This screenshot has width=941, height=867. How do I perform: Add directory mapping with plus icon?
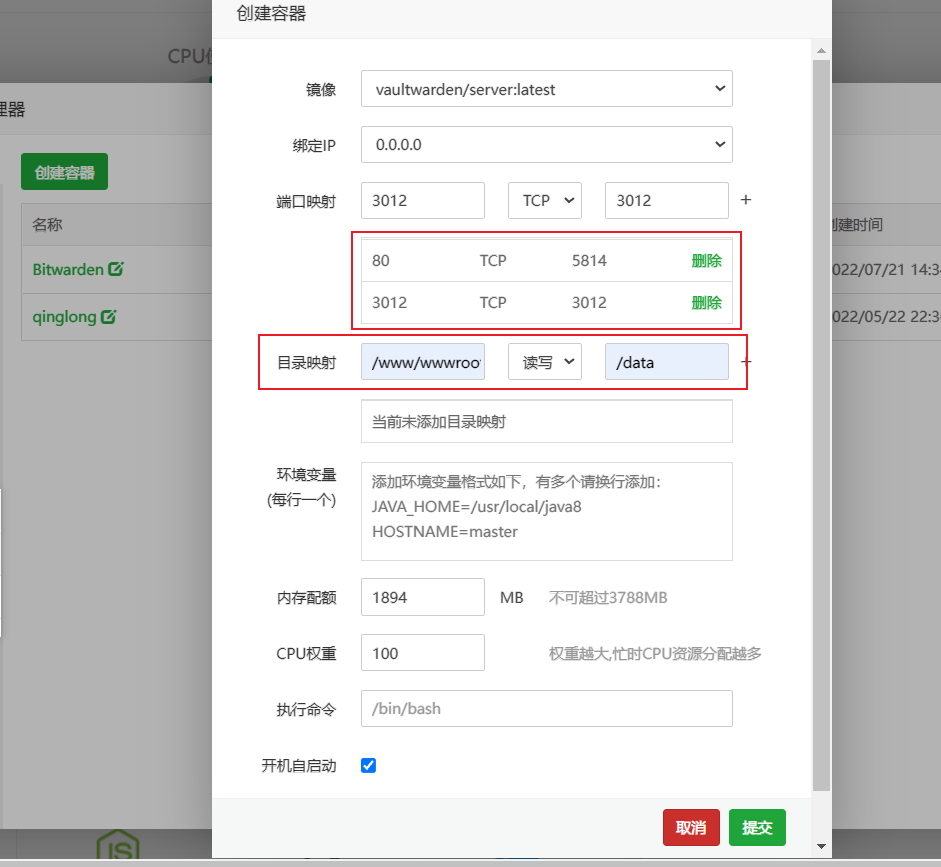745,361
